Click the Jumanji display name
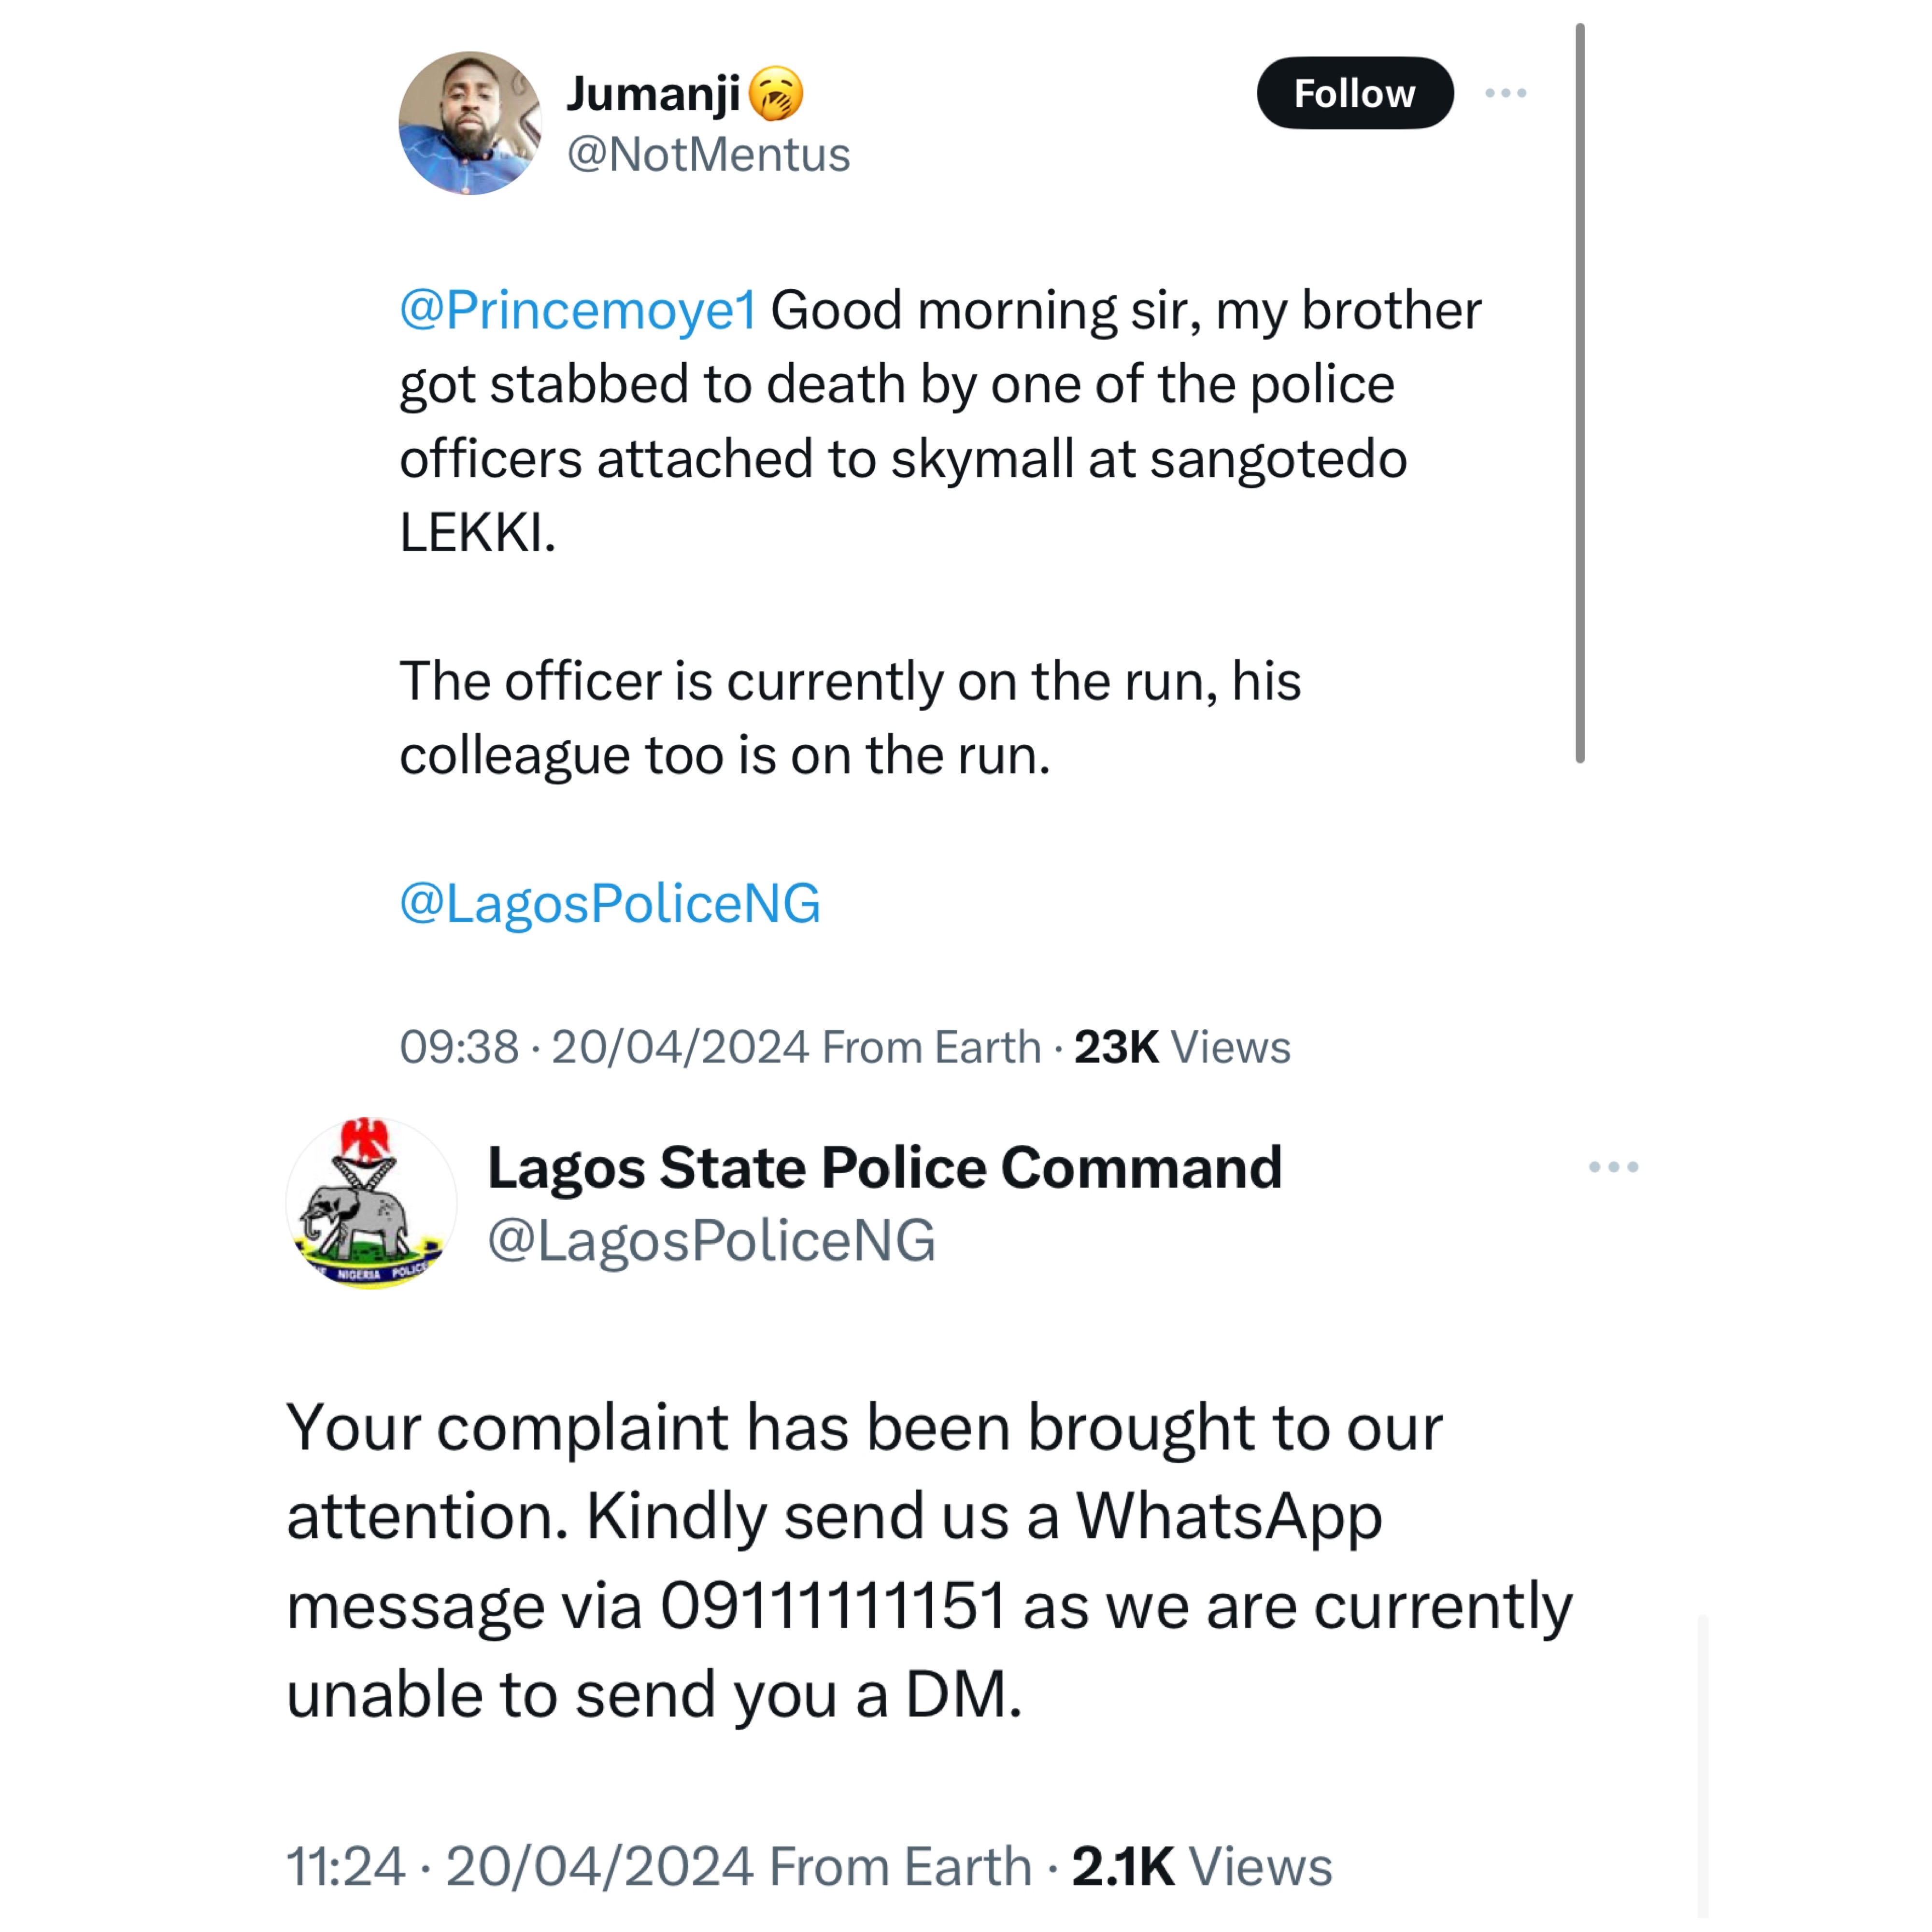 (653, 94)
